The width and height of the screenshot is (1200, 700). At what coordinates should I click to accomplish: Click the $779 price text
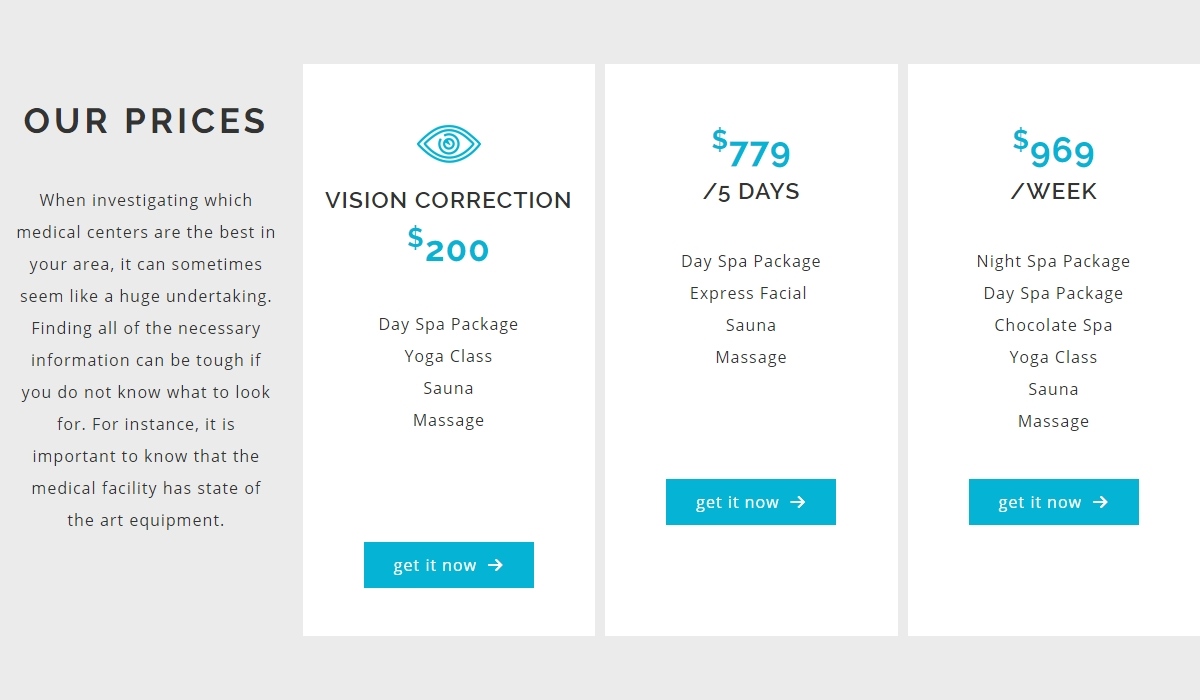751,149
